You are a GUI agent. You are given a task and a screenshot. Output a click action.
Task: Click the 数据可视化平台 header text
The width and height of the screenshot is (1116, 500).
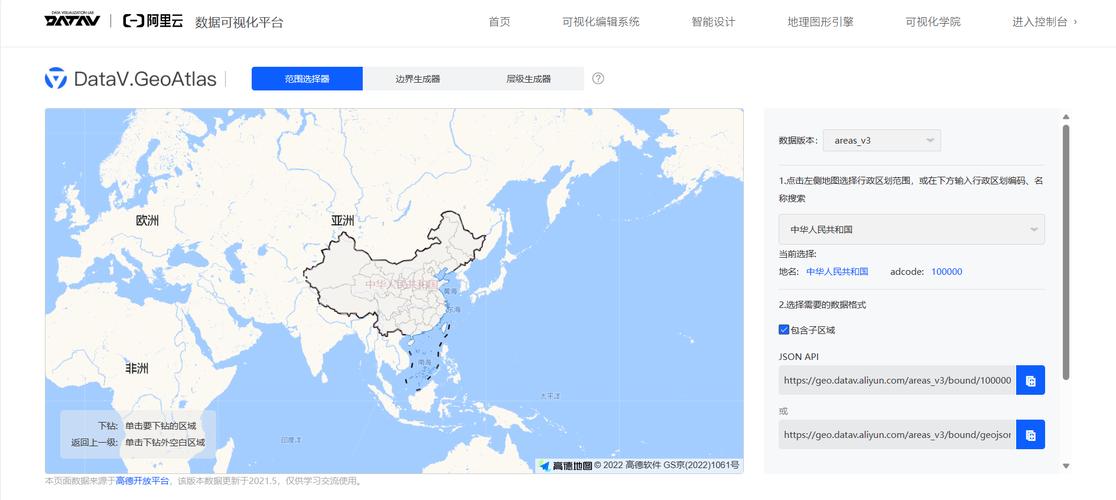pos(239,22)
